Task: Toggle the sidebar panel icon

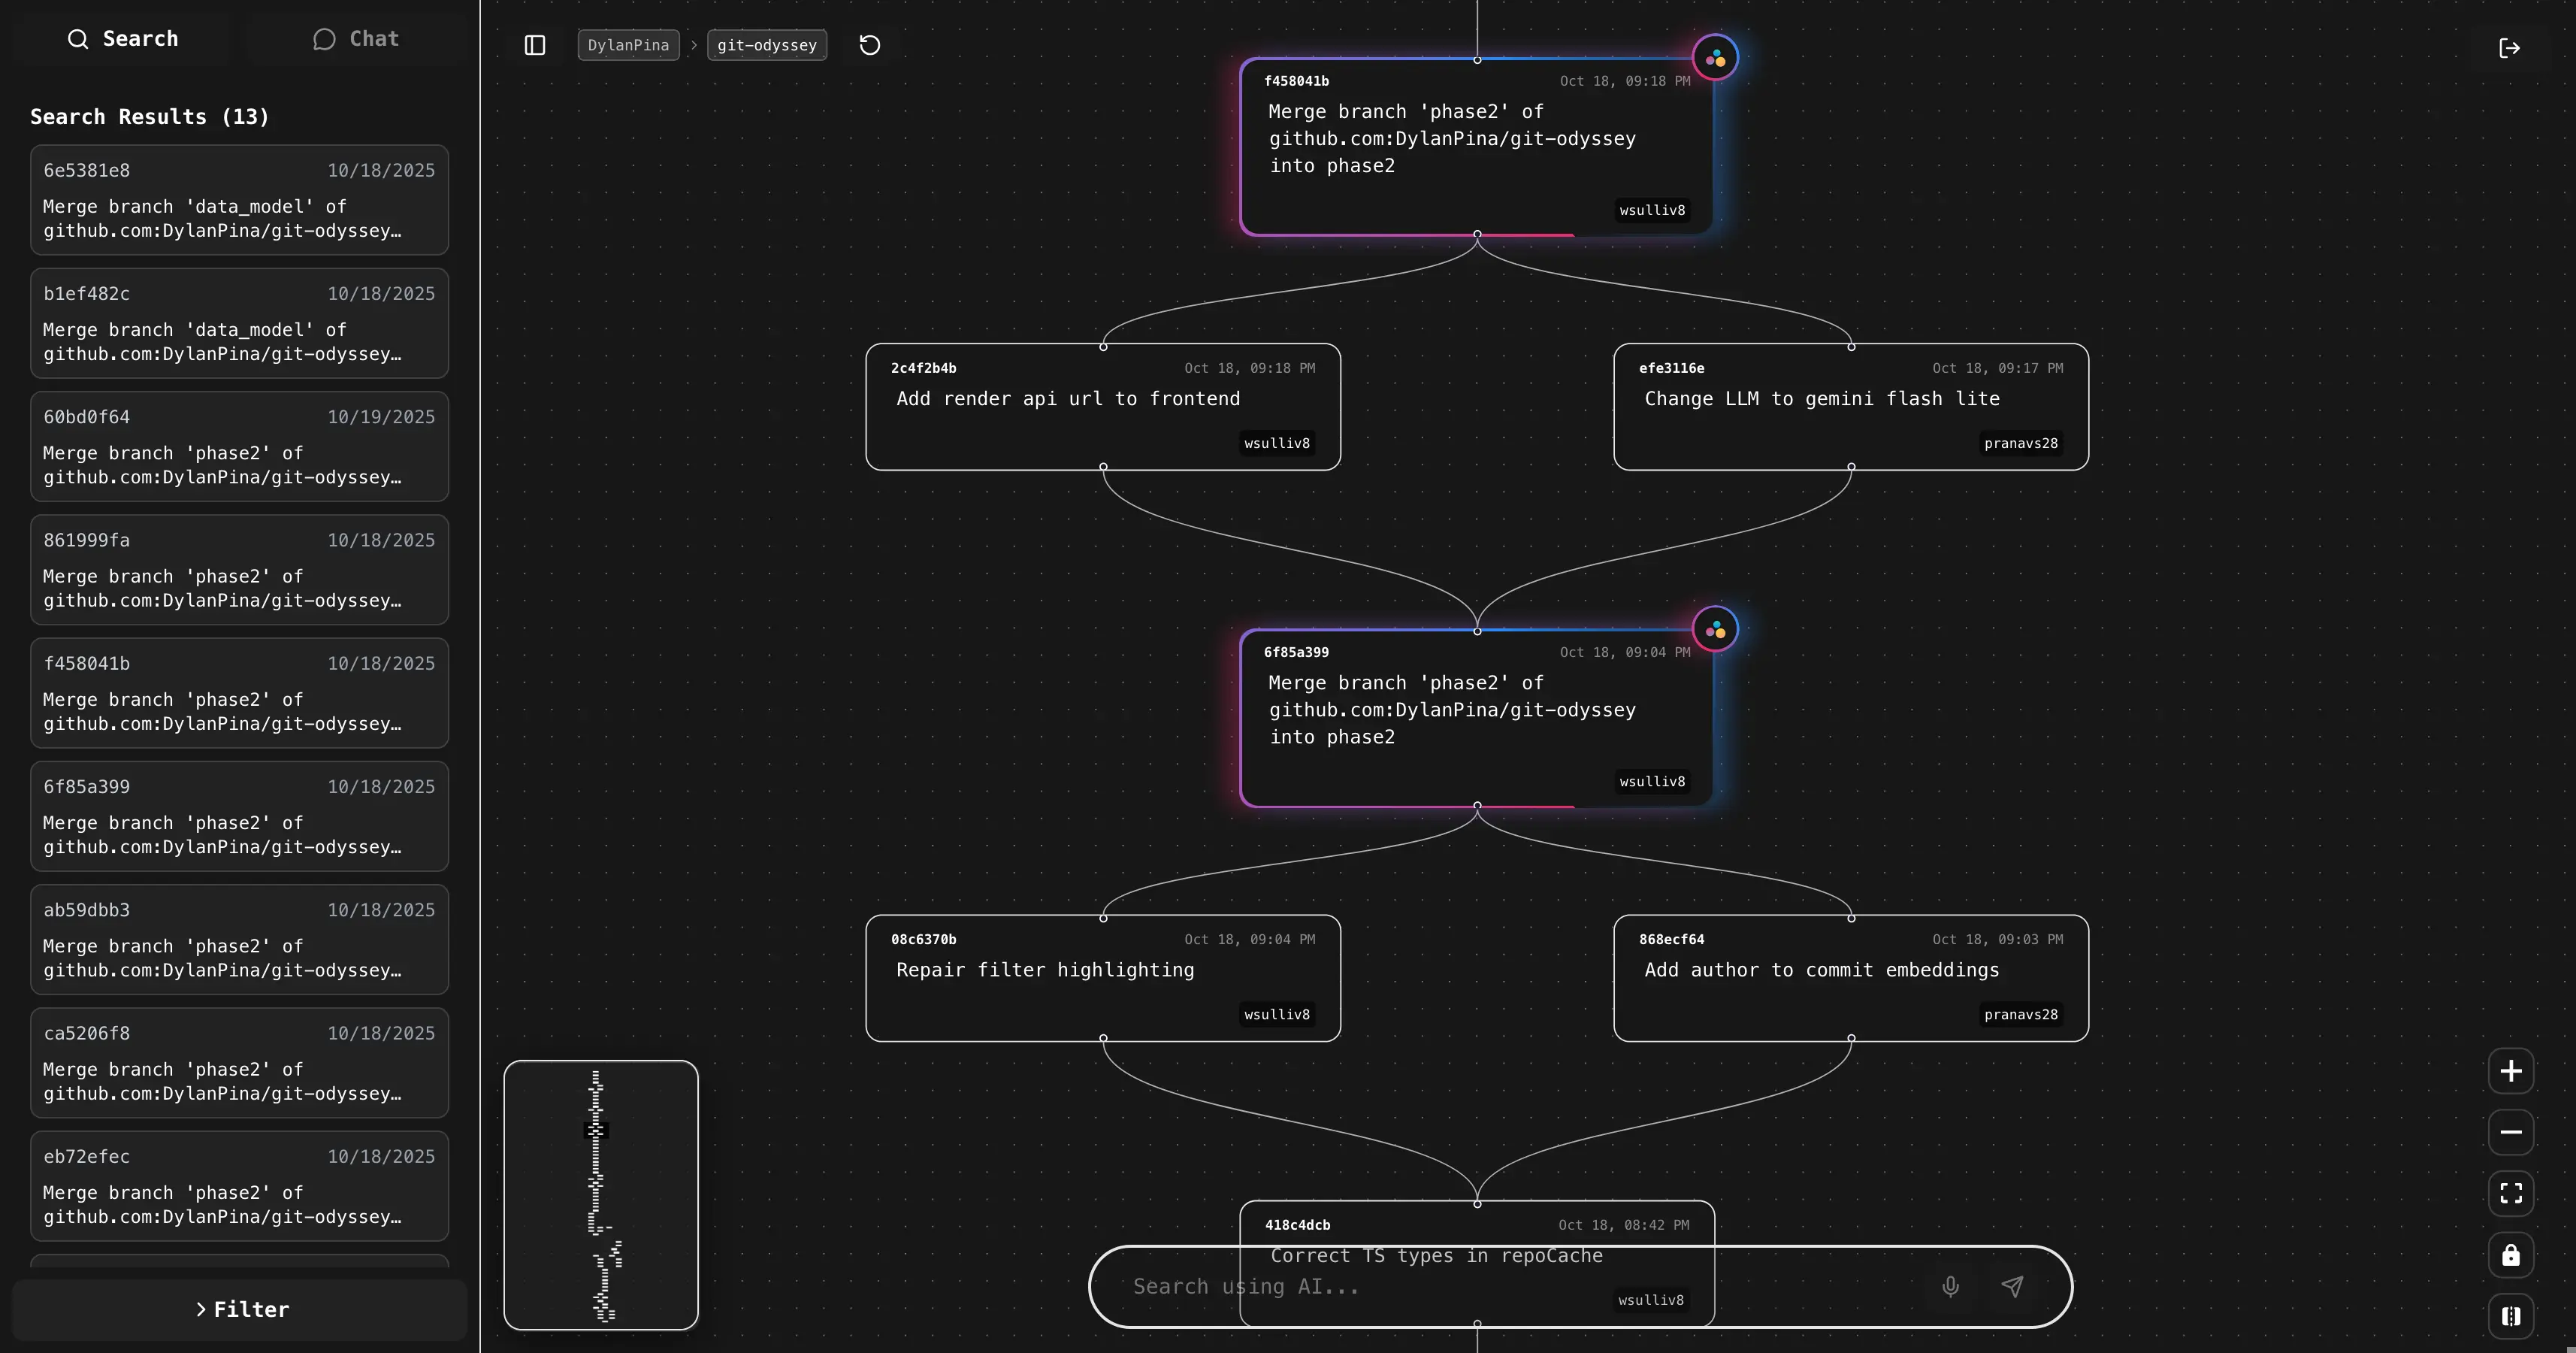Action: 535,45
